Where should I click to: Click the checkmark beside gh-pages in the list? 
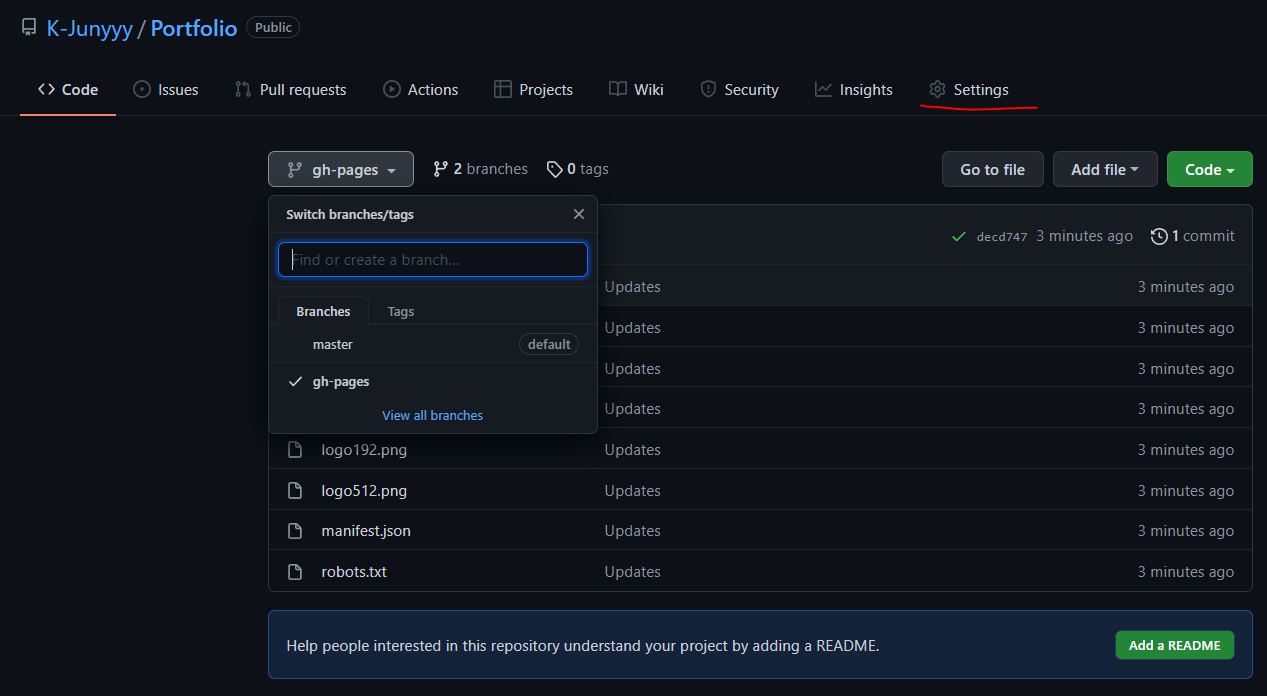click(295, 382)
